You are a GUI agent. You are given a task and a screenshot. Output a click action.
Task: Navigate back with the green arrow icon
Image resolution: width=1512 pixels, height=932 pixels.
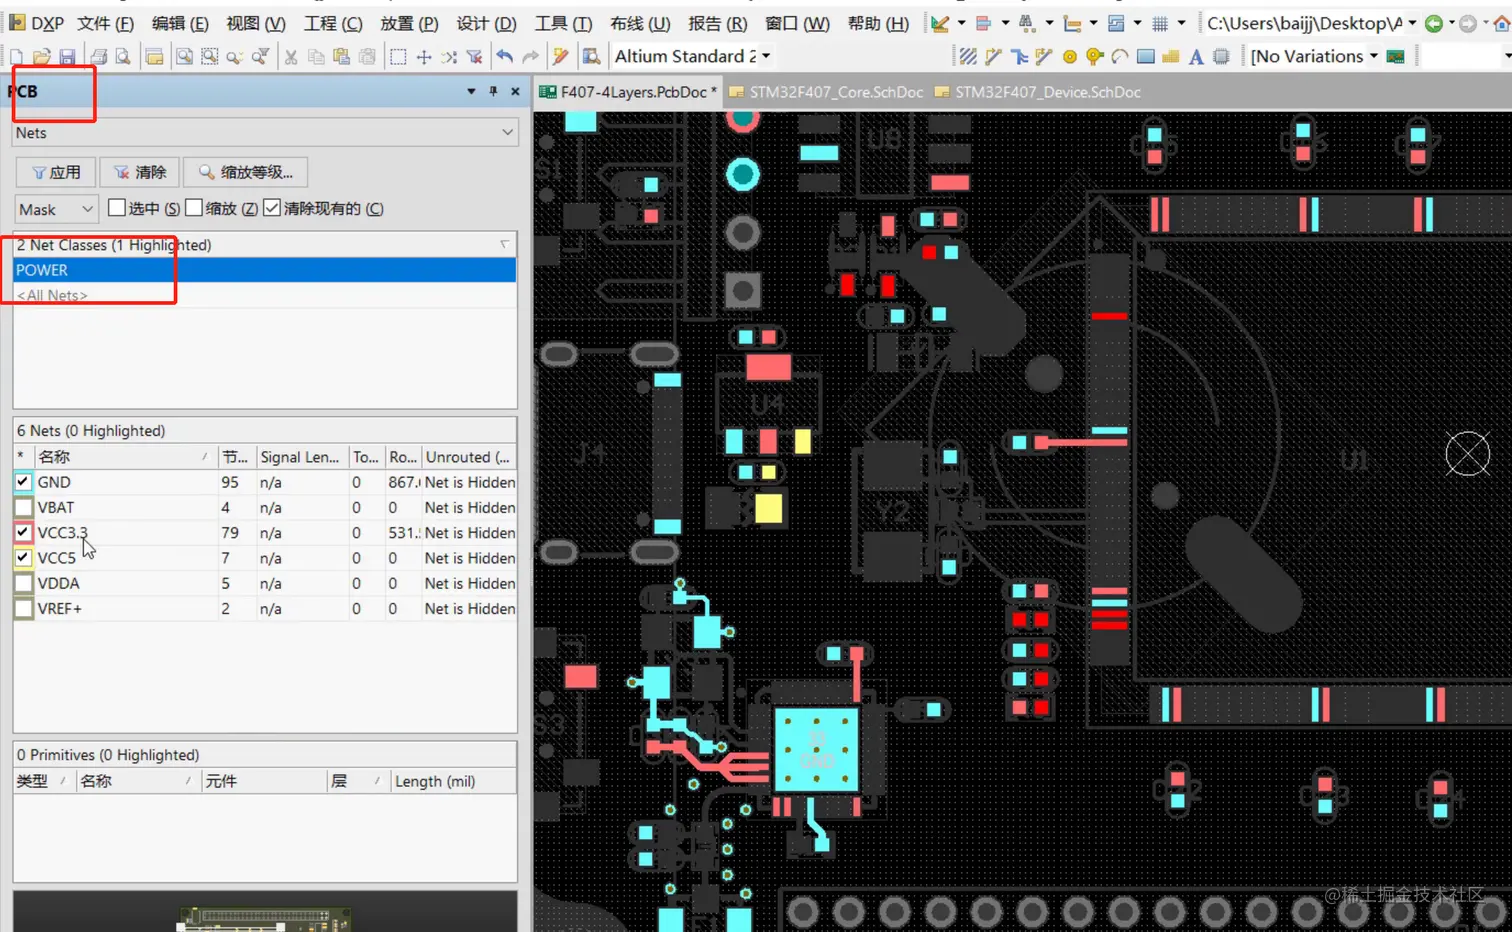1434,23
